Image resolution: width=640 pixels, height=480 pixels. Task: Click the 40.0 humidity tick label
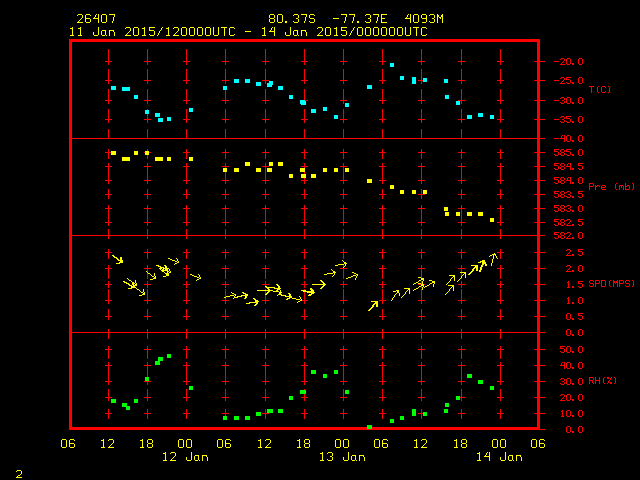[x=571, y=366]
